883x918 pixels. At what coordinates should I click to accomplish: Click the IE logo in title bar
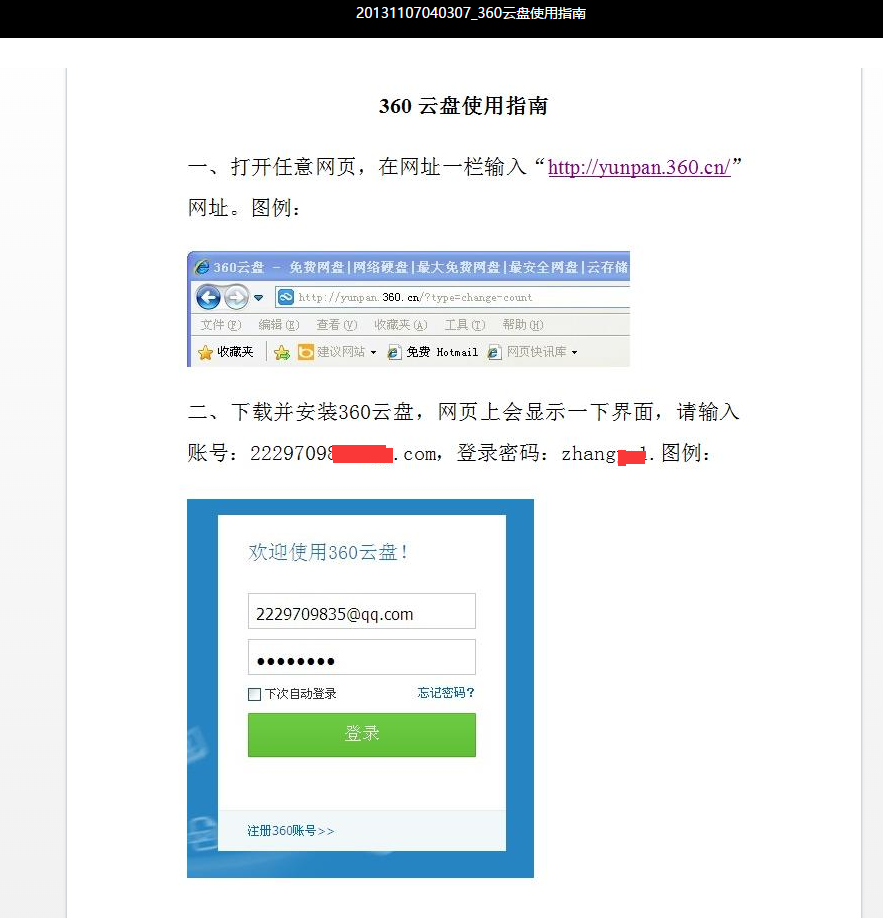(201, 267)
